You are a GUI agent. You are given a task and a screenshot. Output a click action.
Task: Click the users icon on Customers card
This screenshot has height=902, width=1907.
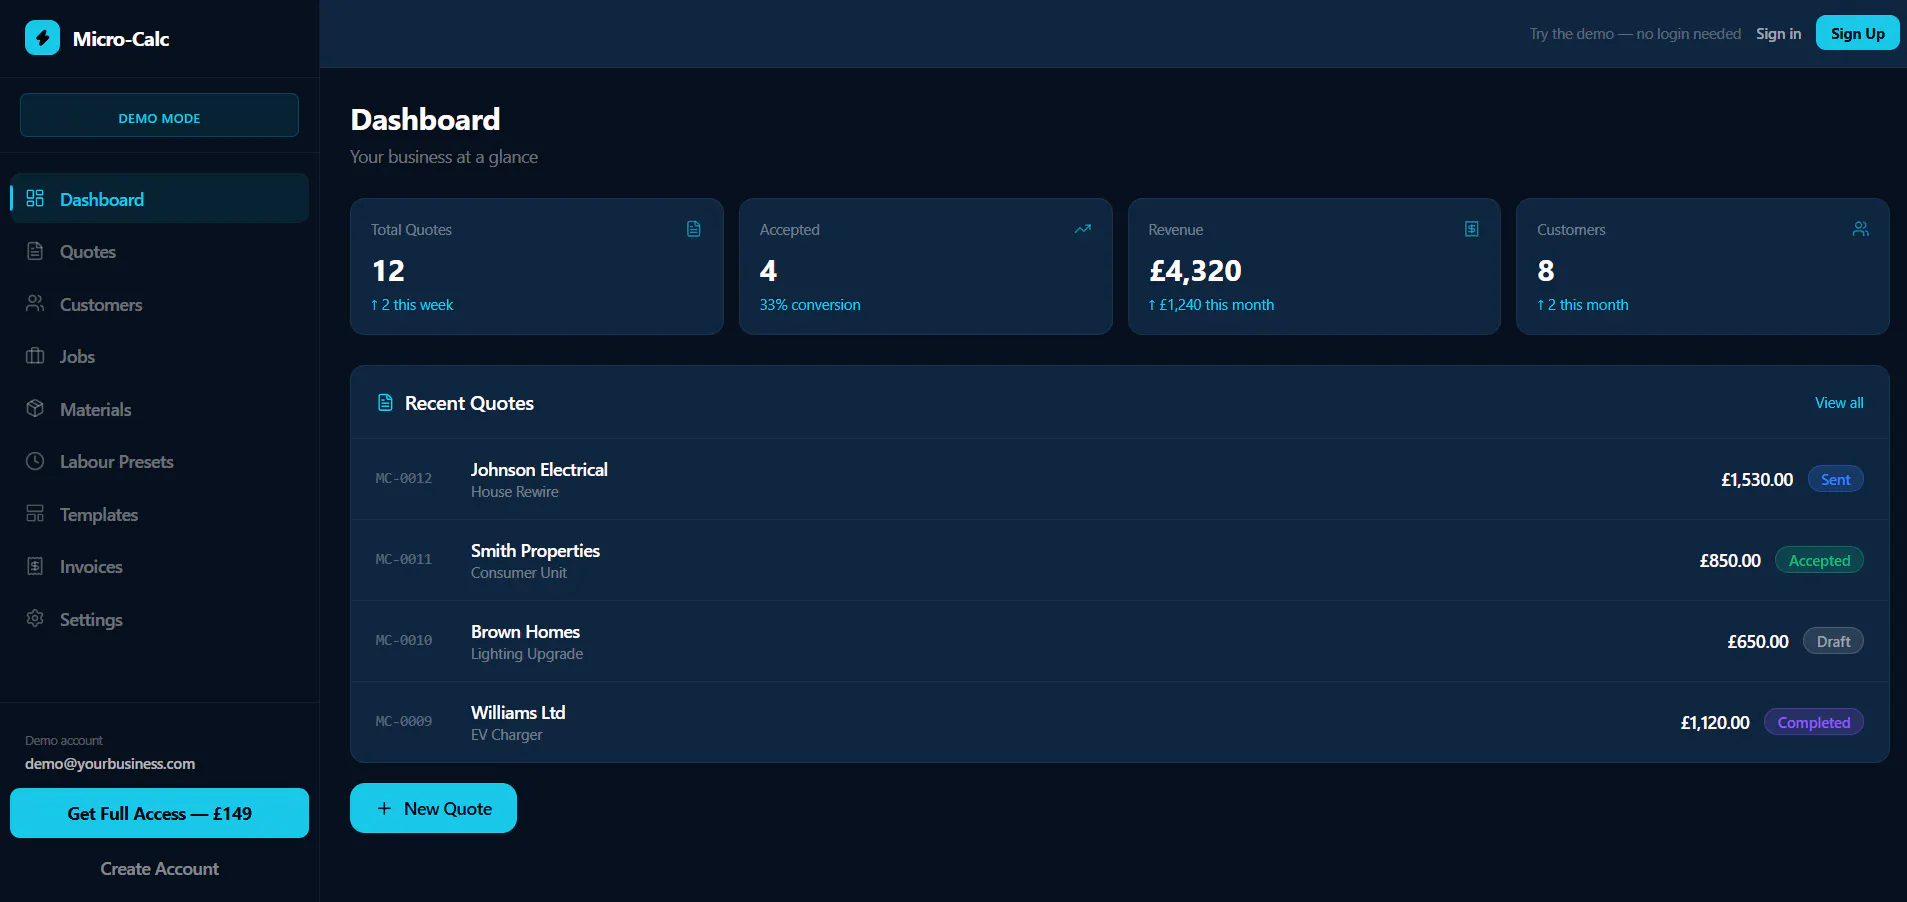1861,229
